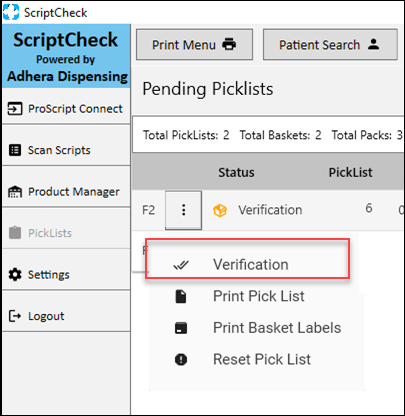
Task: Click the ScriptCheck logo icon in title bar
Action: click(11, 12)
